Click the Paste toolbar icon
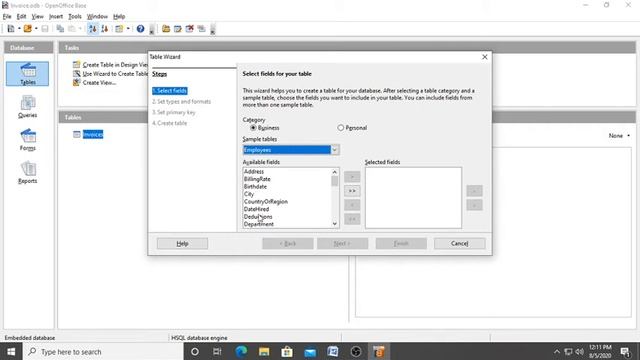 [x=72, y=29]
